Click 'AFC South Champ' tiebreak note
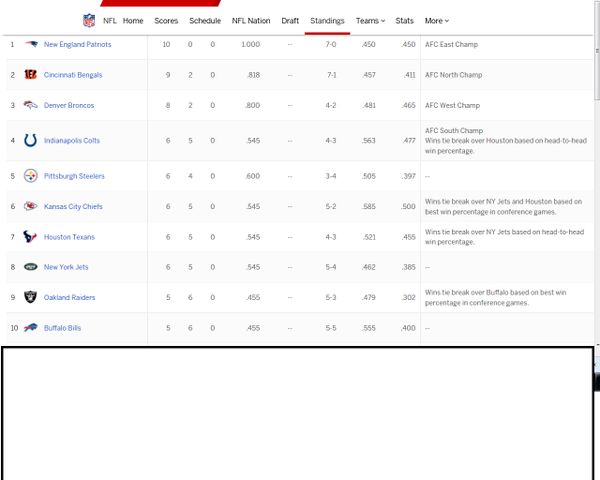Viewport: 600px width, 480px height. tap(505, 140)
